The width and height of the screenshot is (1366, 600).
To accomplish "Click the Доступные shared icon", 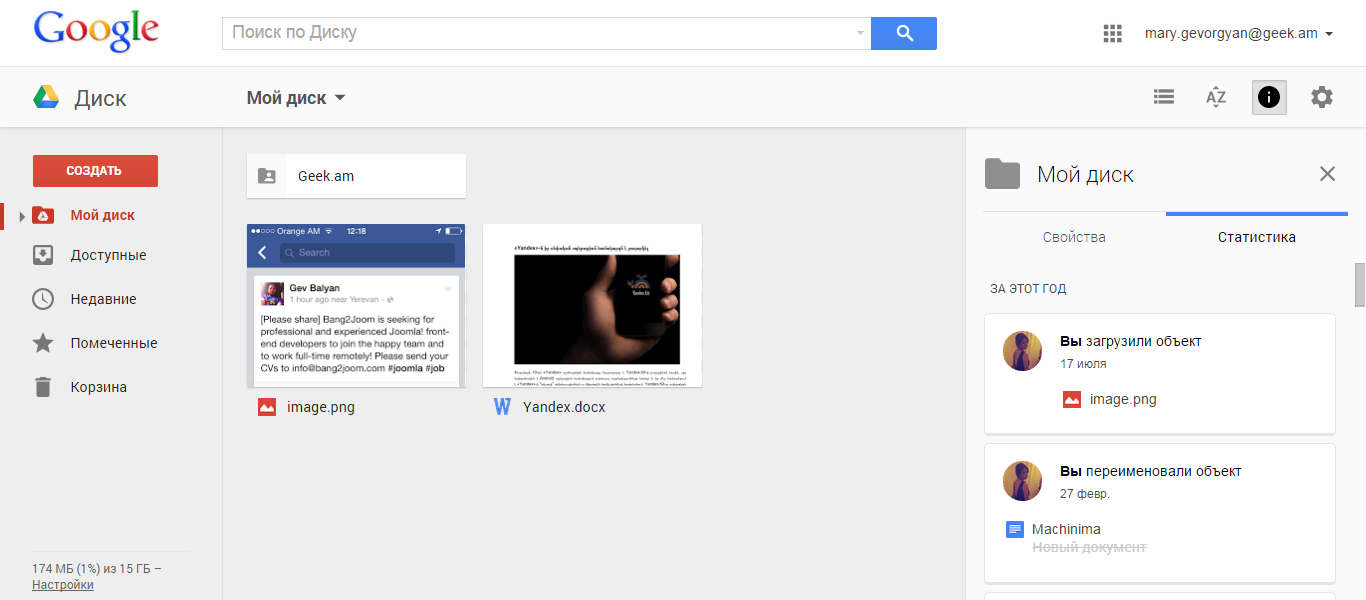I will coord(43,255).
